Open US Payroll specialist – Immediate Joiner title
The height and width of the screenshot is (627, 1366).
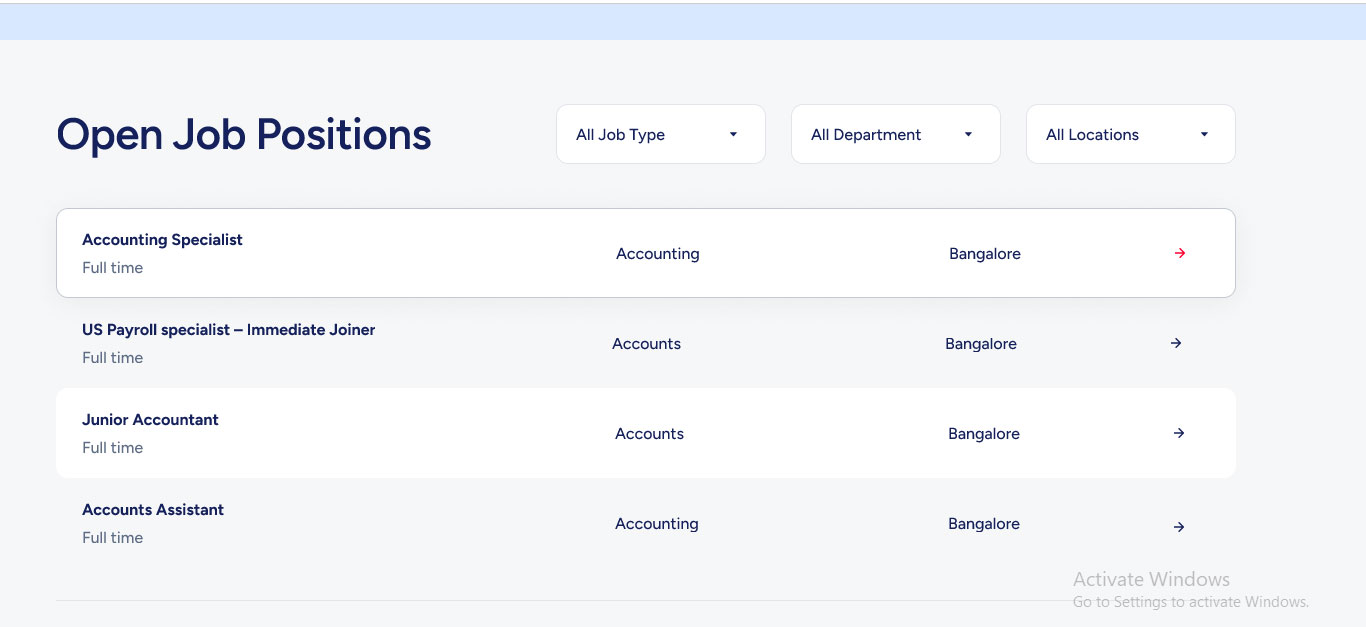pyautogui.click(x=228, y=330)
